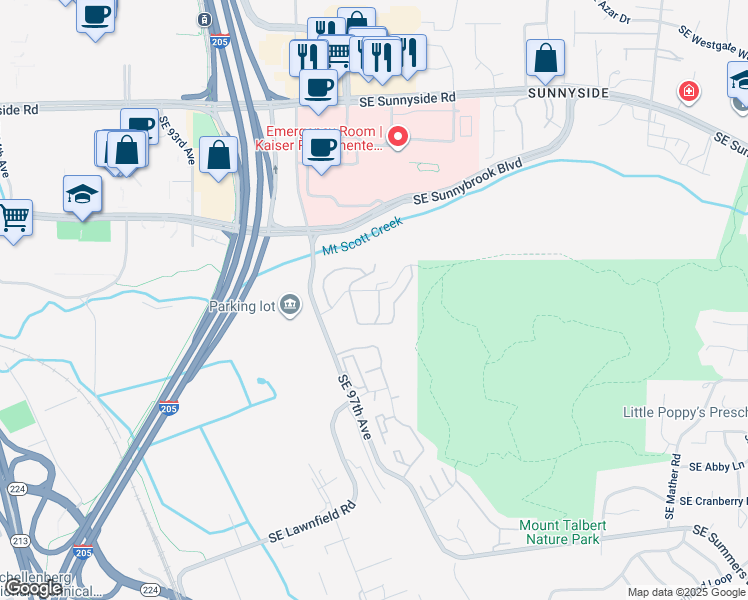The height and width of the screenshot is (600, 748).
Task: Select the shopping bag marker beside SE 93rd Ave
Action: [x=218, y=157]
